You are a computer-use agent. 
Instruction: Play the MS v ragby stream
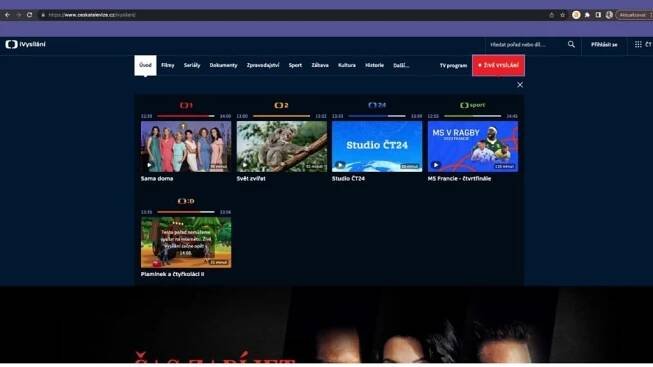click(x=473, y=146)
